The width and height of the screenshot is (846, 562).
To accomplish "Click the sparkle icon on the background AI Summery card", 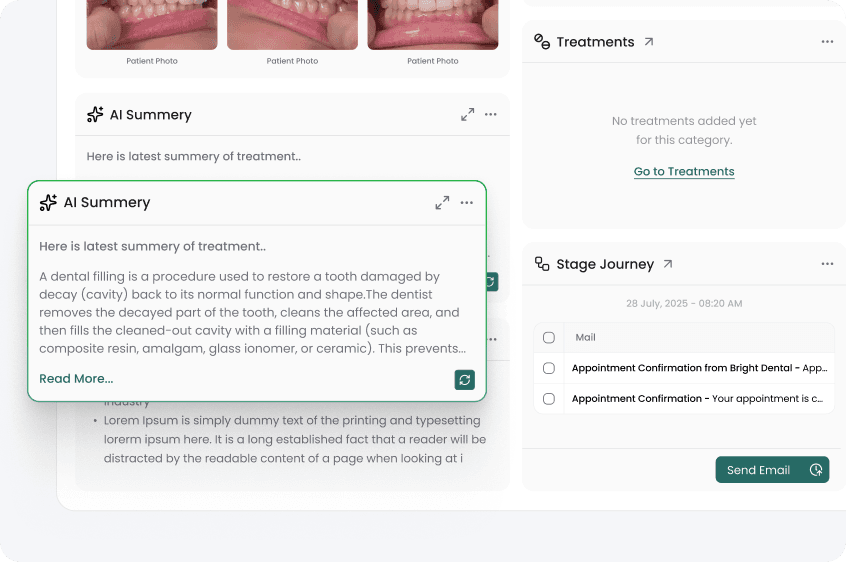I will click(95, 115).
